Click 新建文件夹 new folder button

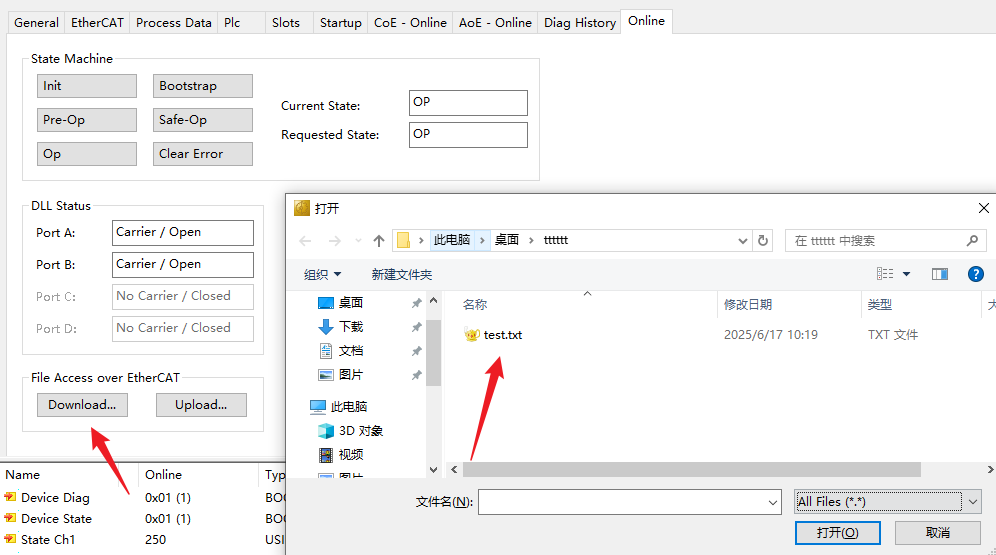coord(401,274)
